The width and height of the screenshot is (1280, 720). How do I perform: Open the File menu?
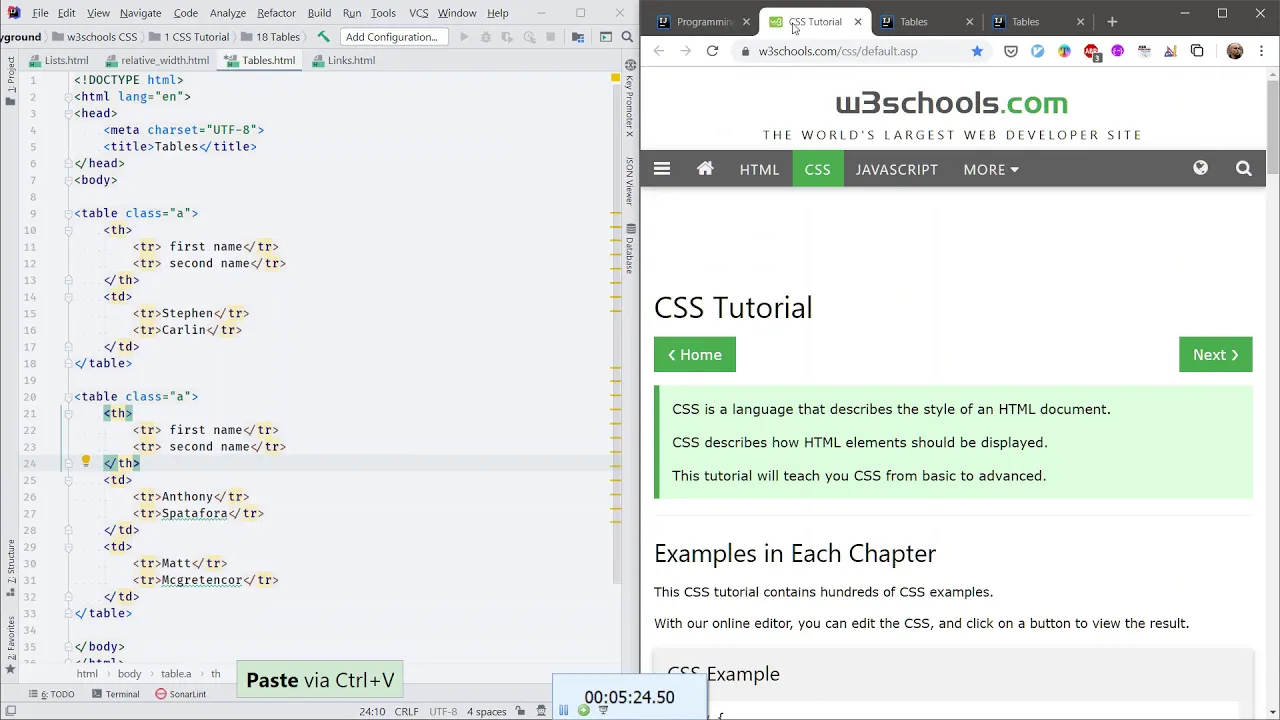tap(40, 13)
